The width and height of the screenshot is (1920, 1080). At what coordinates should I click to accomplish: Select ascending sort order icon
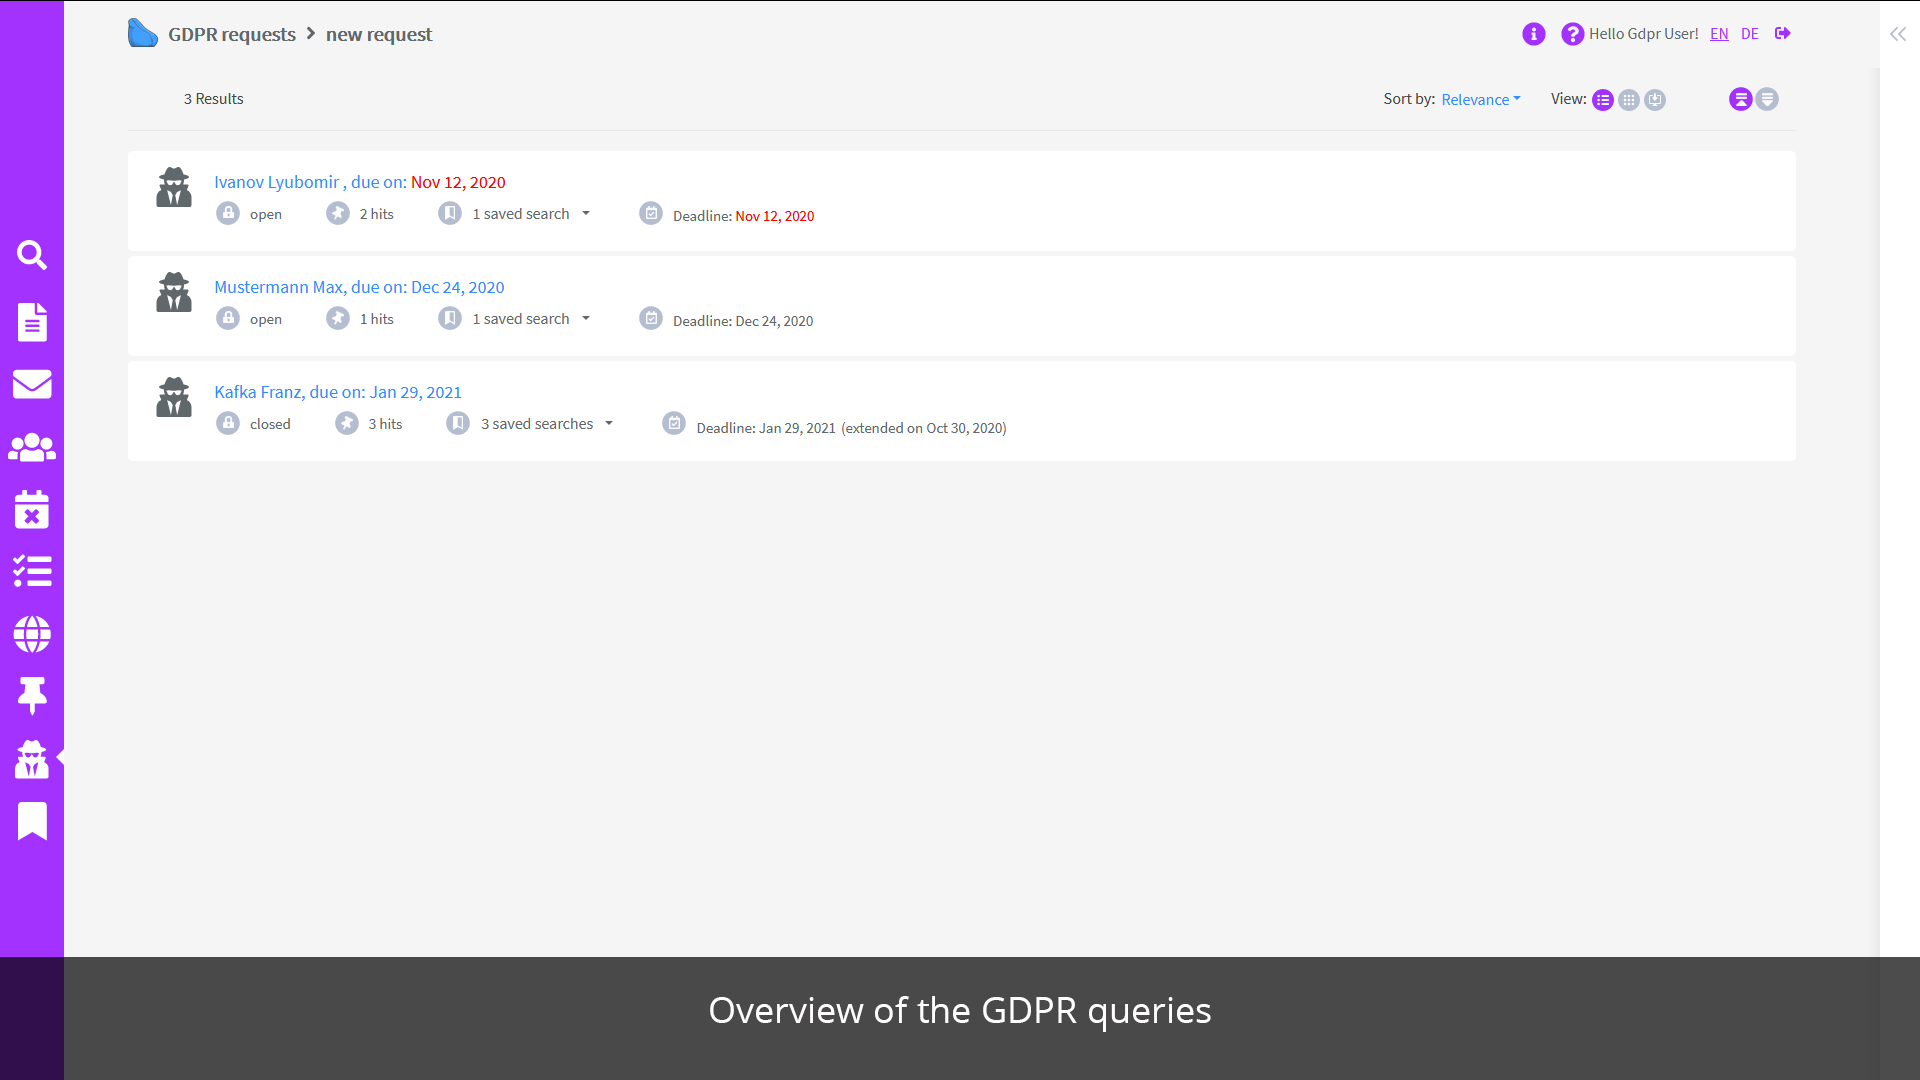pos(1741,99)
